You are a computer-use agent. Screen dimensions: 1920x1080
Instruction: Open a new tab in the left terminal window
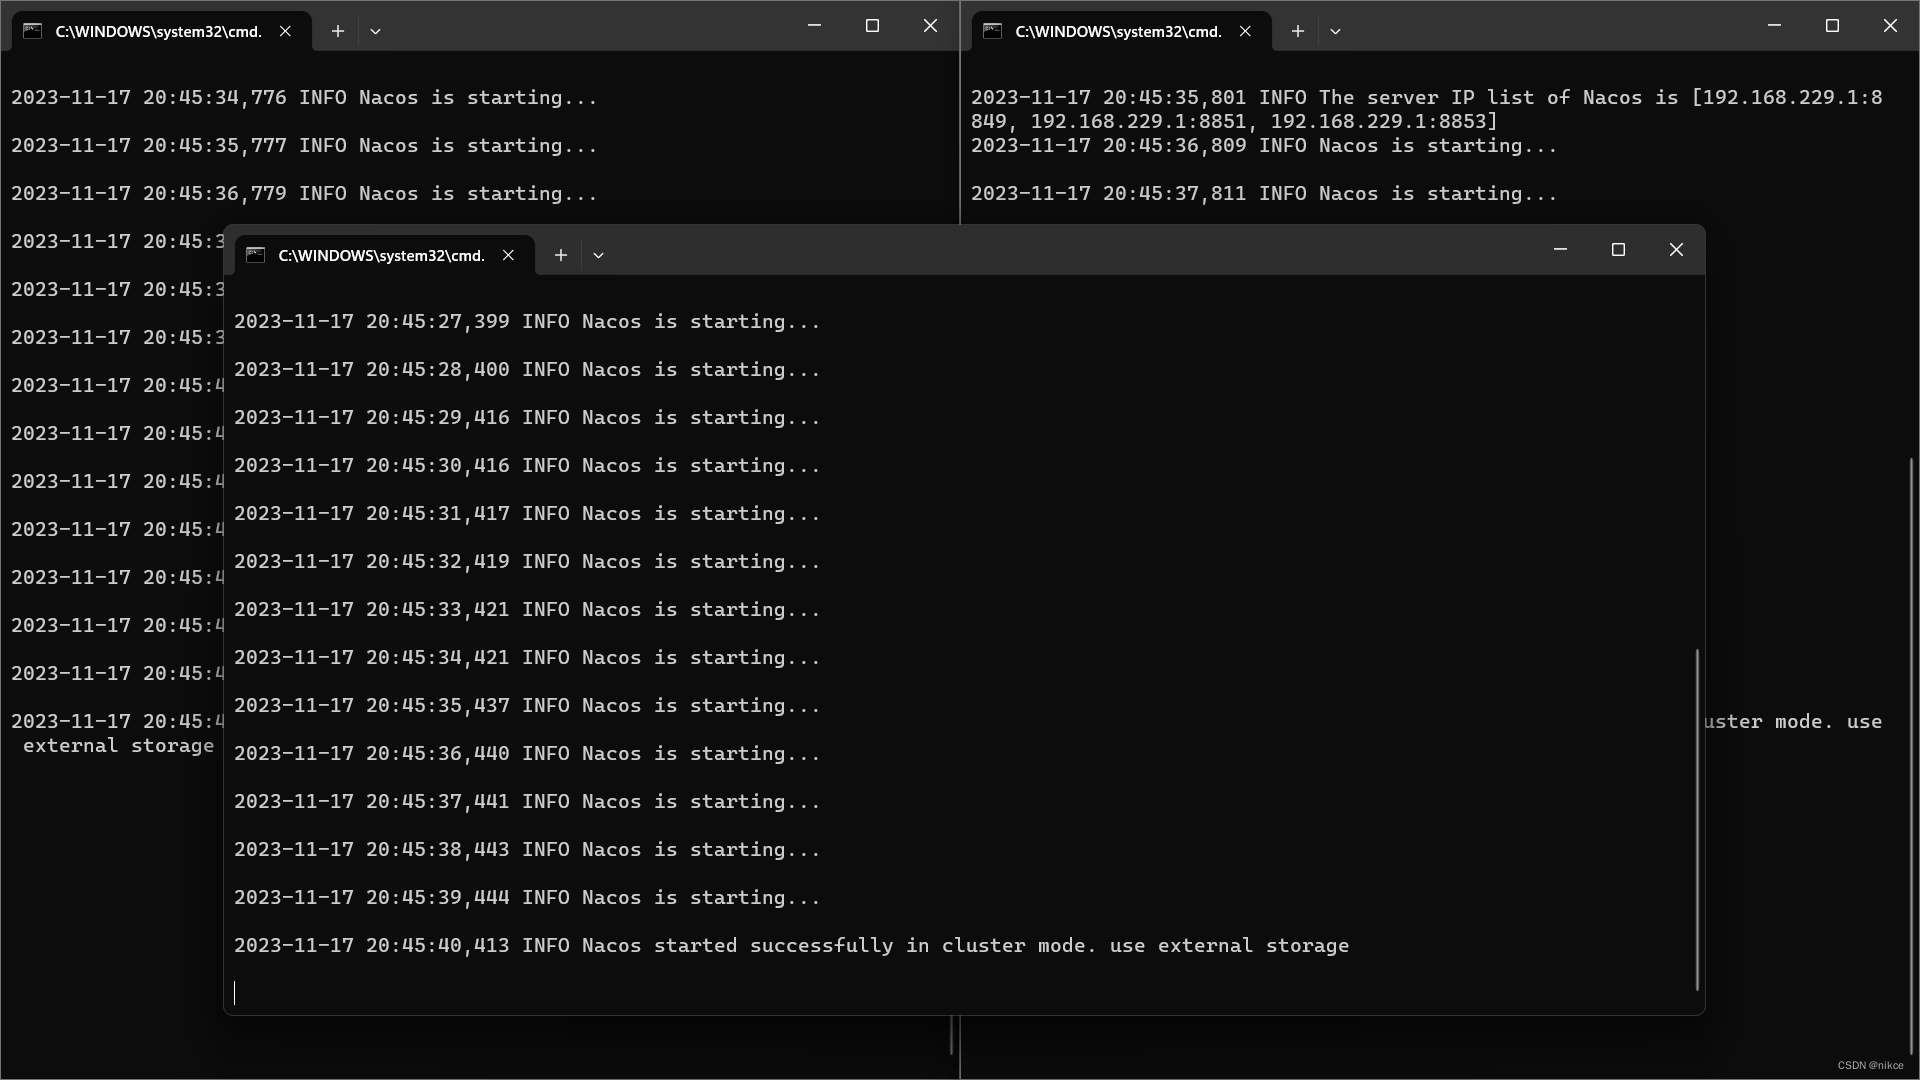pos(338,31)
